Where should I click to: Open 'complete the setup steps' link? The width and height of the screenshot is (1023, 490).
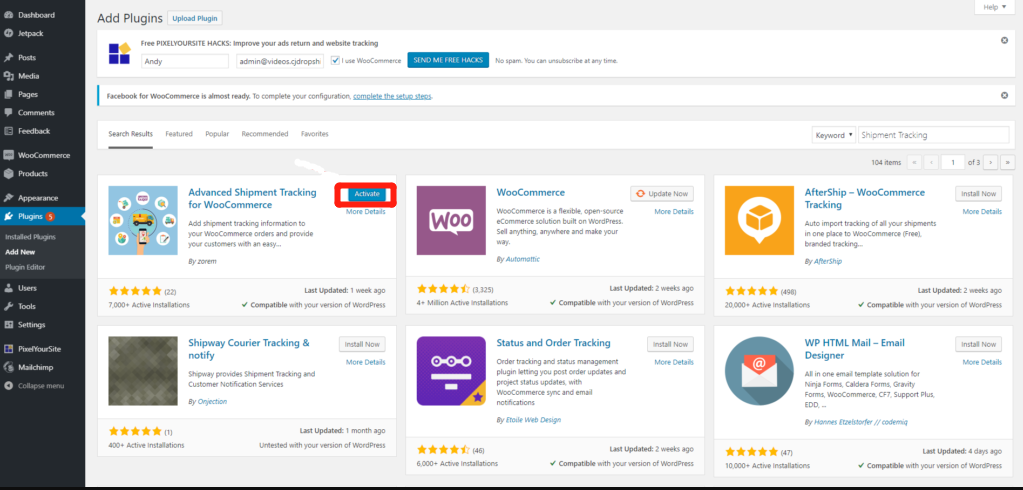tap(392, 96)
